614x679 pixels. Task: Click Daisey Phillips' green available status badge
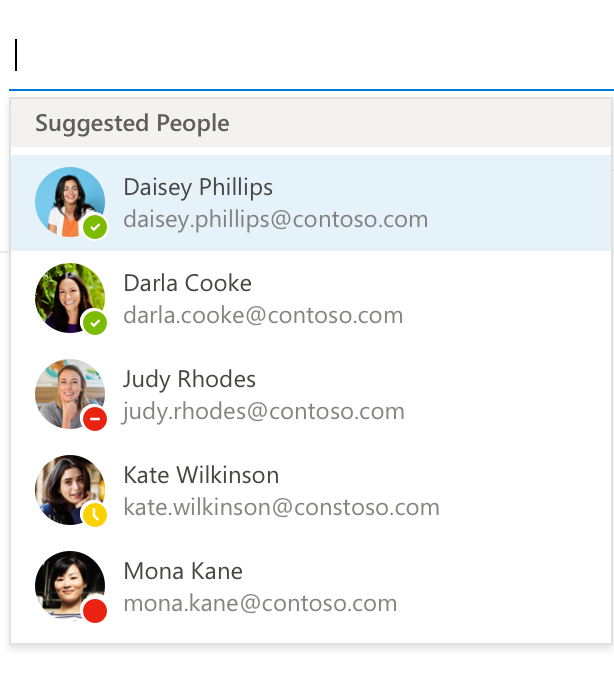pos(95,227)
